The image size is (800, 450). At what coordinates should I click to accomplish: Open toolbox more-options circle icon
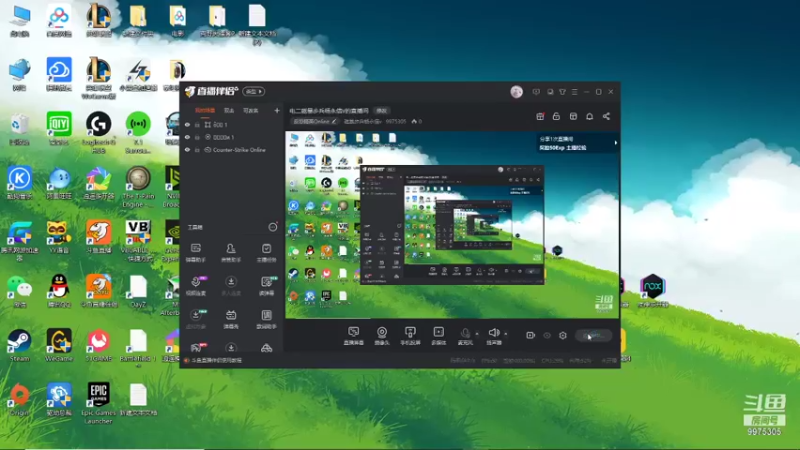point(273,227)
